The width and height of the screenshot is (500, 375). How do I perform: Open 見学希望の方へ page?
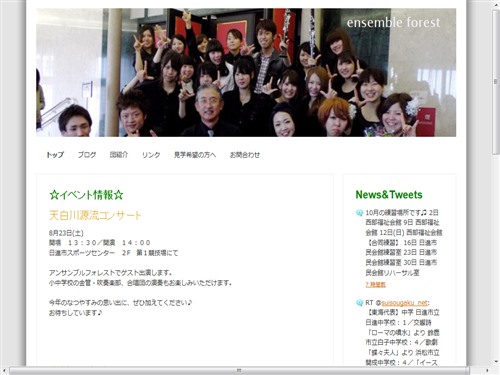(195, 155)
